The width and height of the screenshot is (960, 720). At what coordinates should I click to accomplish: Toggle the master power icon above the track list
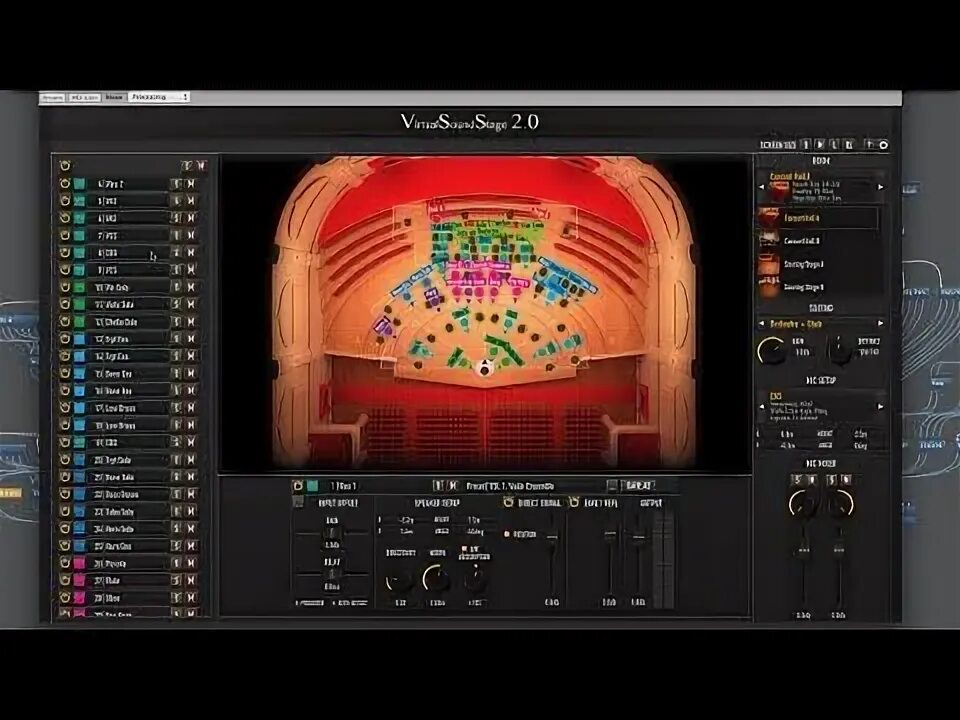(x=65, y=165)
